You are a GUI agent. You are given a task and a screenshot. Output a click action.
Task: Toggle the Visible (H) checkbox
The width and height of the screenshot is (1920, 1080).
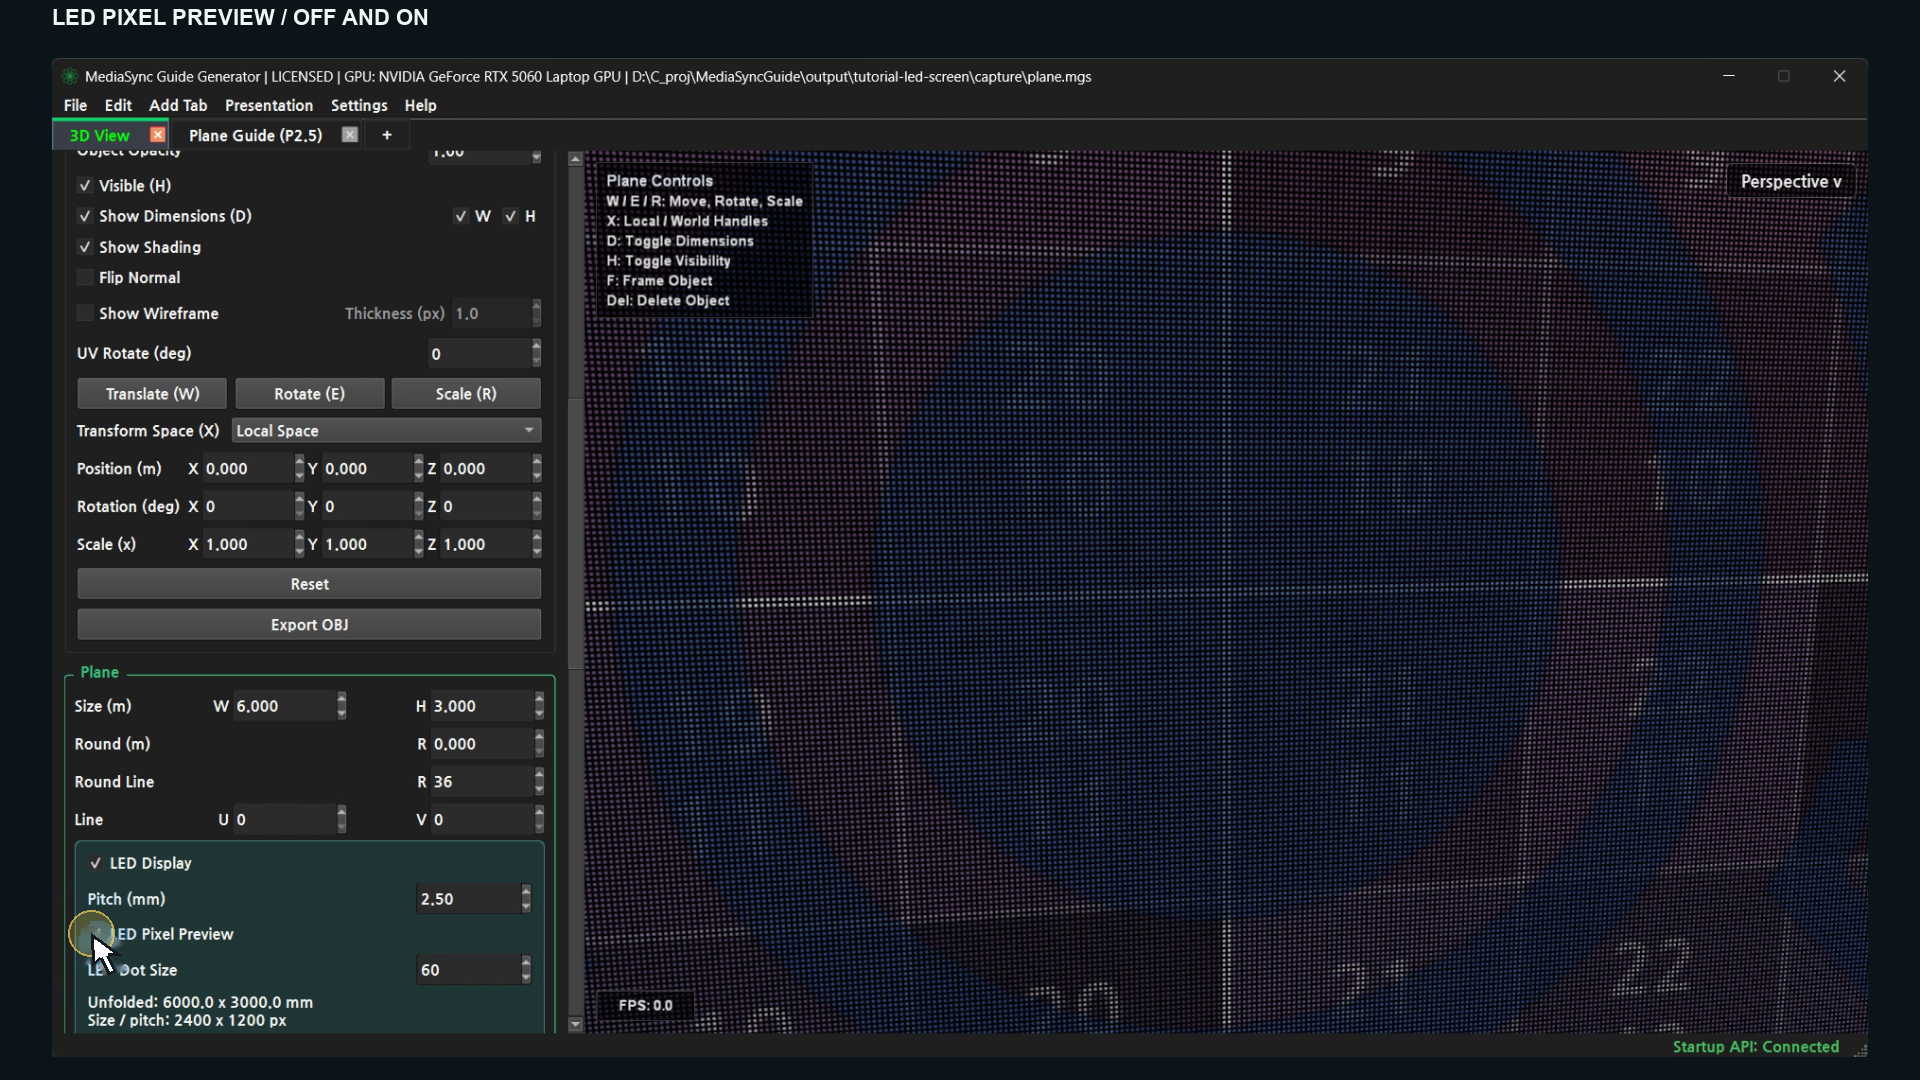85,186
